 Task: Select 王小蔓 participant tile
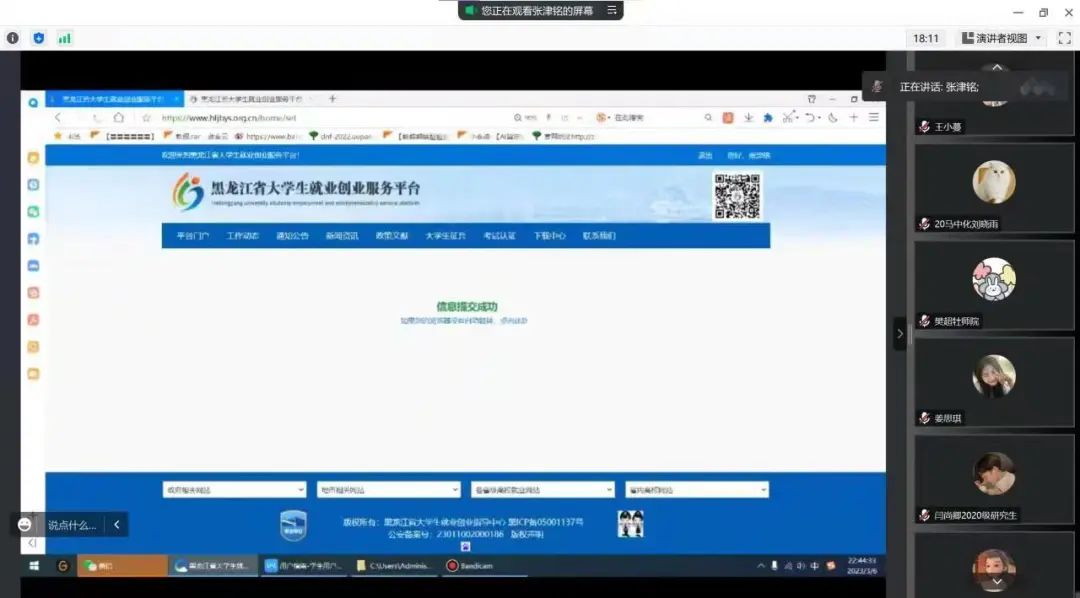994,96
